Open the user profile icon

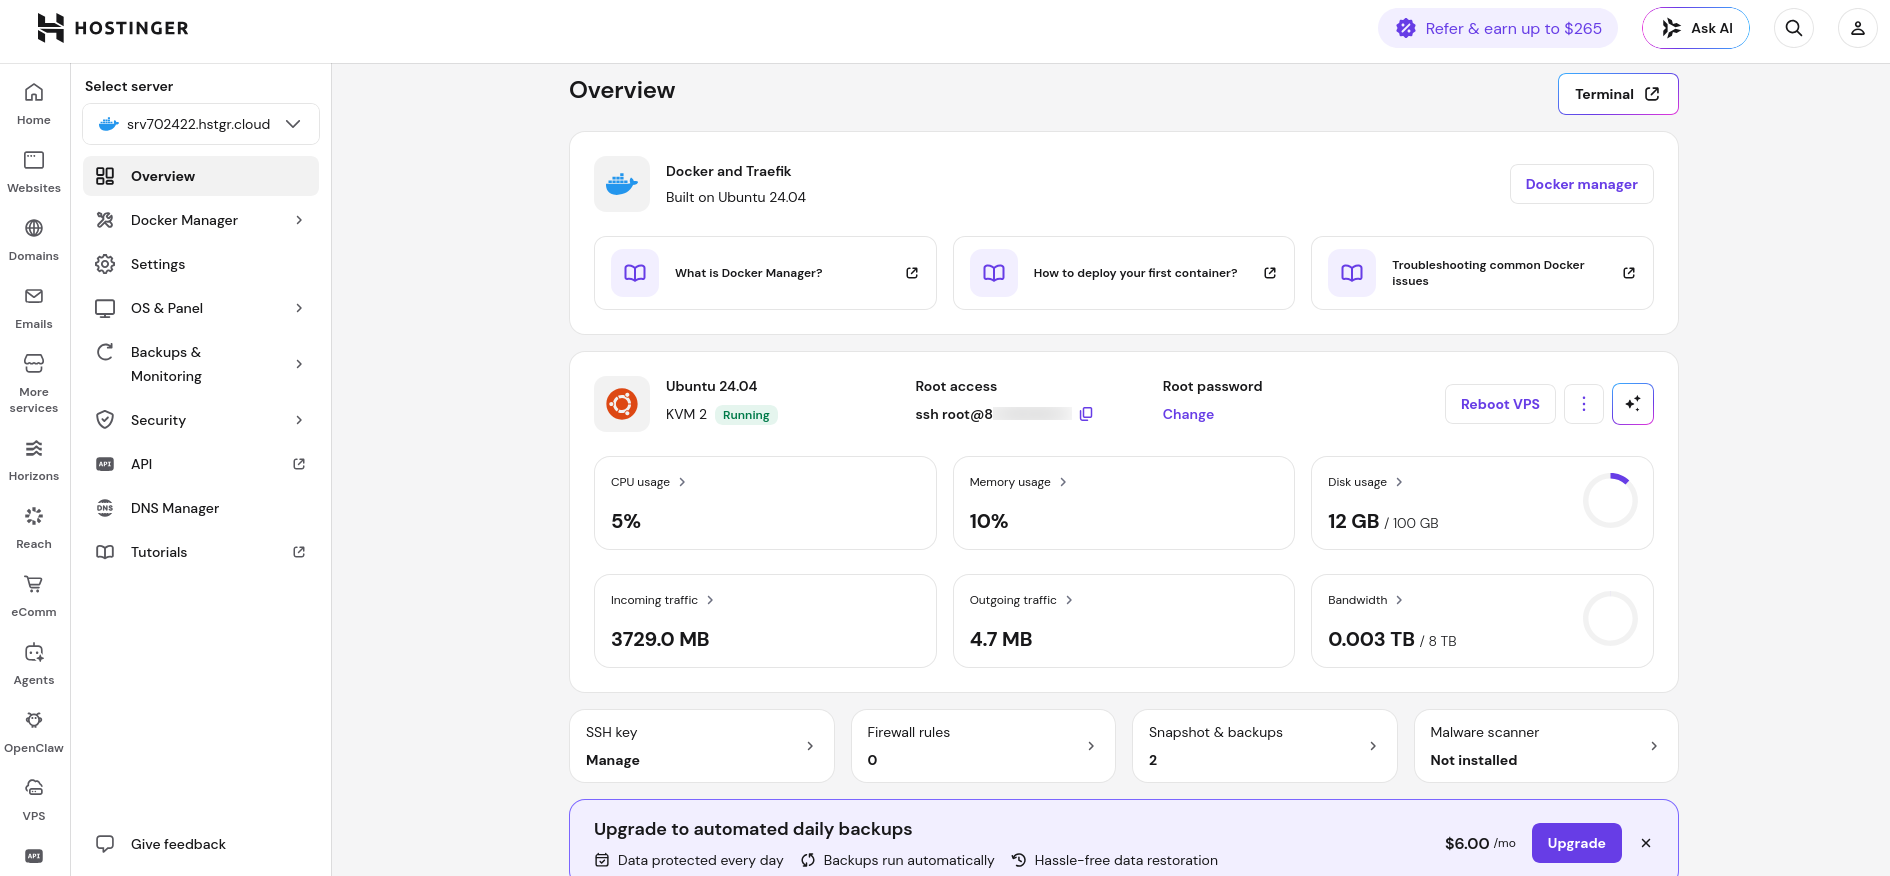click(x=1858, y=28)
